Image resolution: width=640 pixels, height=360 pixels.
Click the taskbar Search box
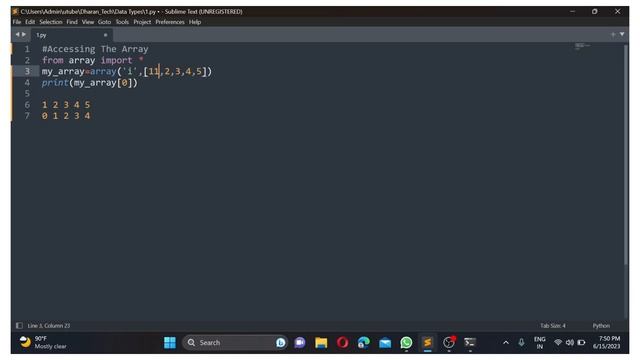point(235,342)
